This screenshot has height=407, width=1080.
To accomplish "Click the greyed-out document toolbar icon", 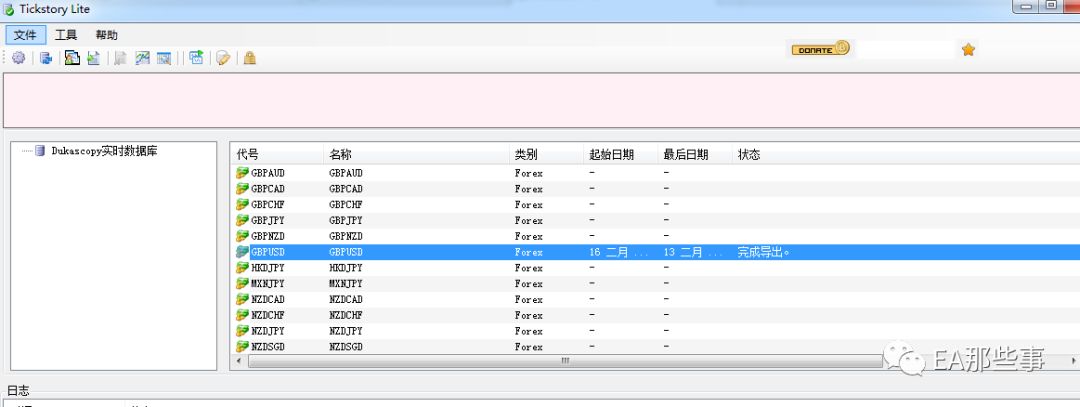I will coord(121,58).
